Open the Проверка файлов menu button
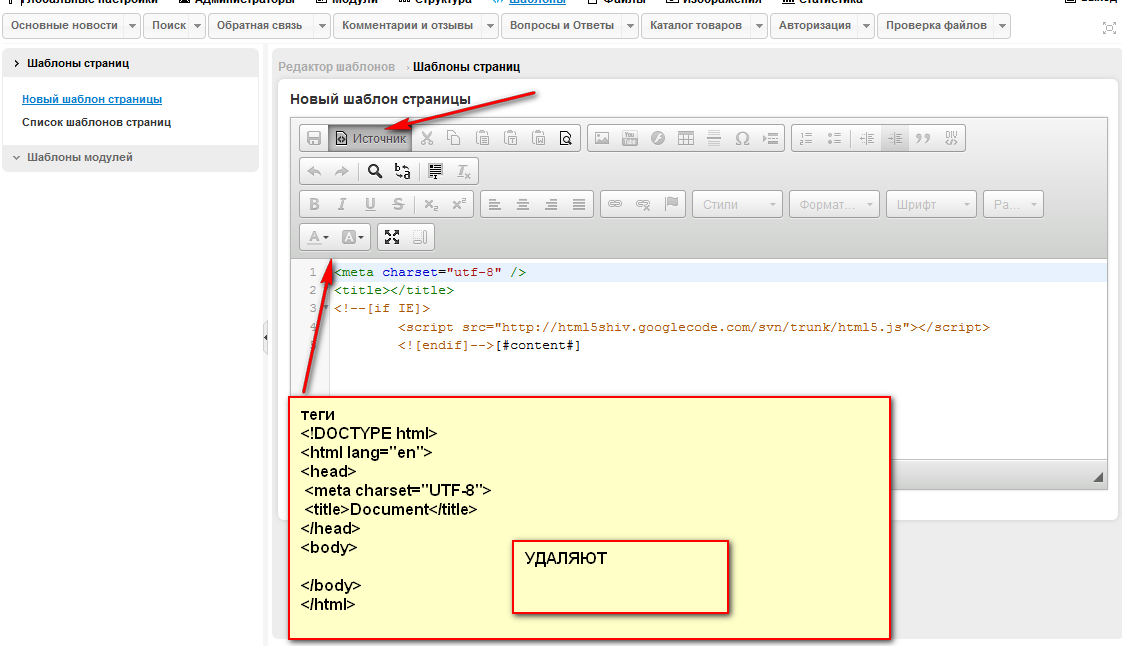This screenshot has height=646, width=1122. 936,26
